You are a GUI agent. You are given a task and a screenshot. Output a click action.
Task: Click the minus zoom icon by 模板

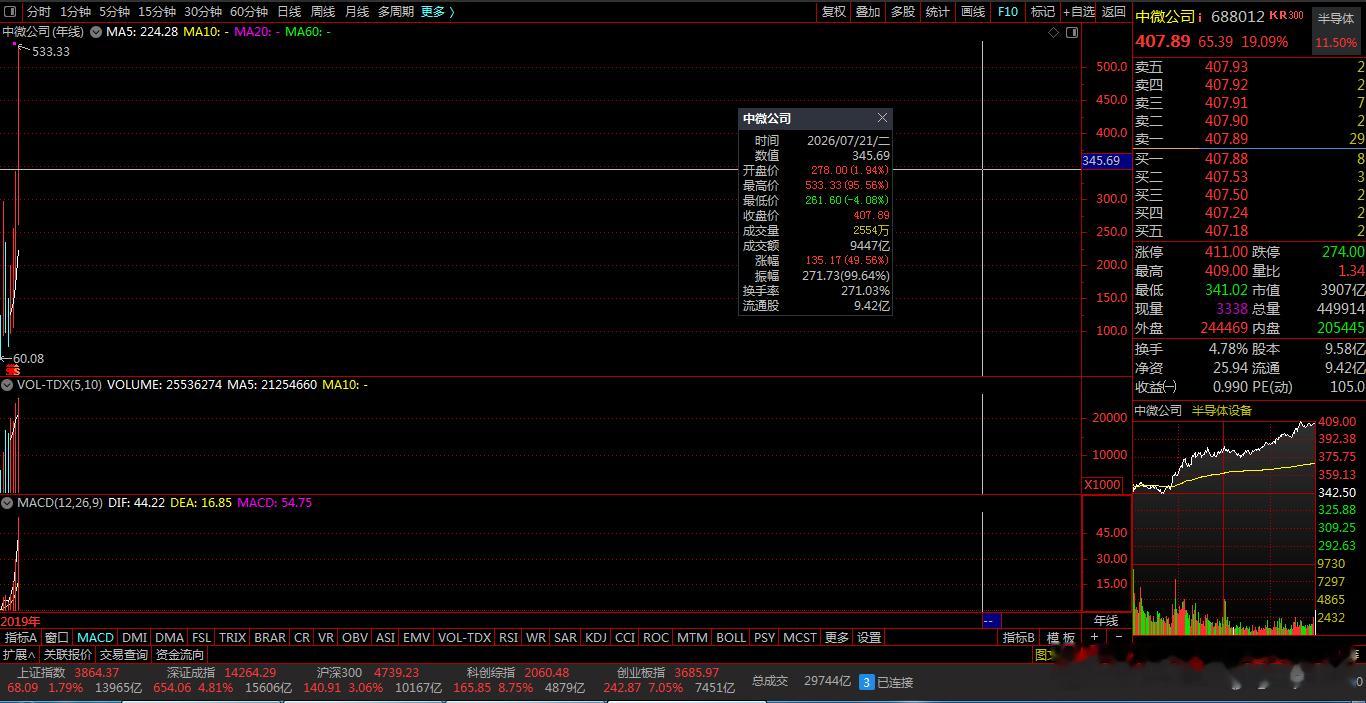coord(1118,637)
